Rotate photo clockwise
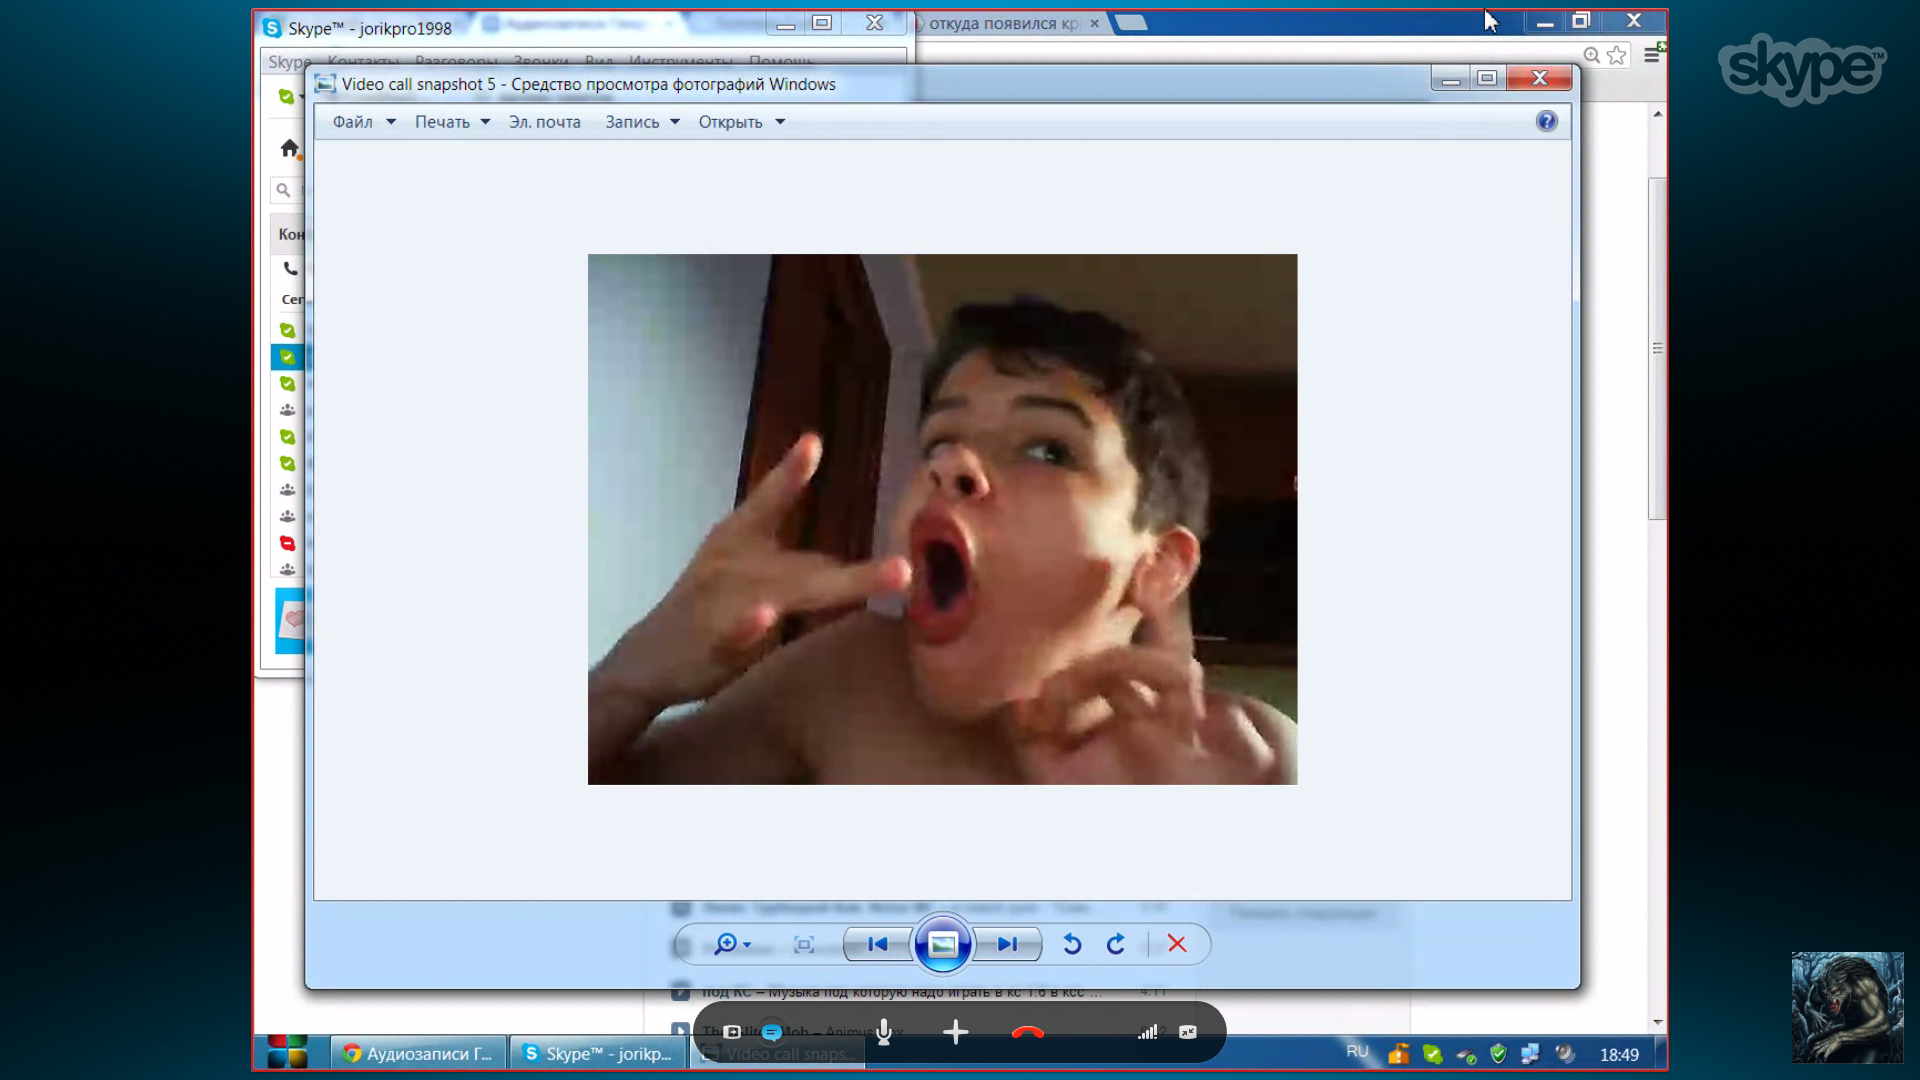Viewport: 1920px width, 1080px height. [x=1116, y=944]
